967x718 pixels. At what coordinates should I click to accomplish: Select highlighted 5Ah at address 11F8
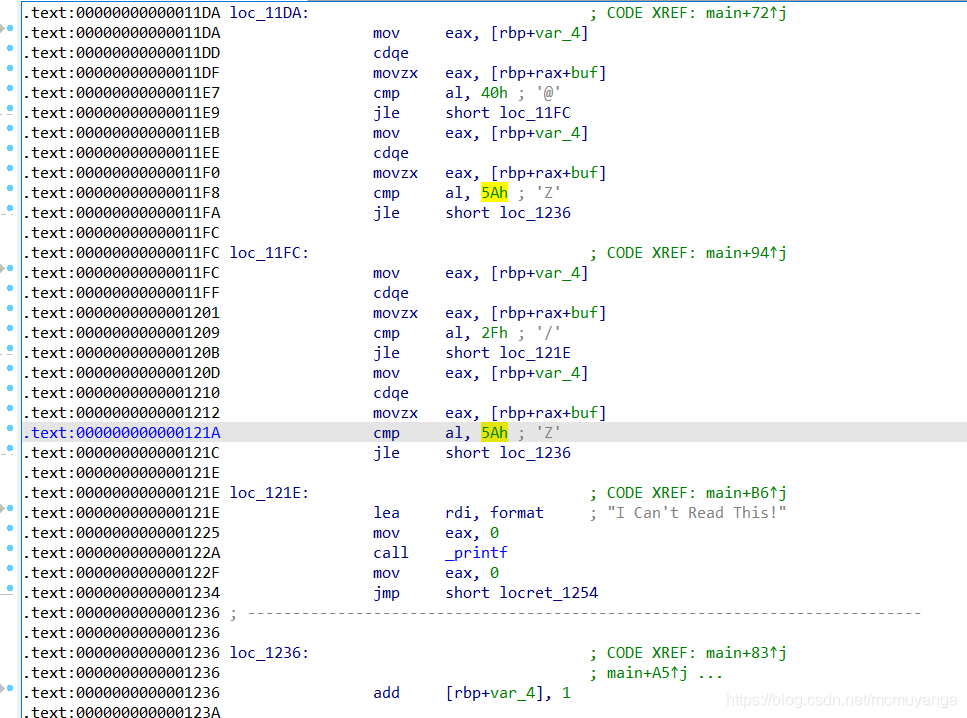click(495, 193)
